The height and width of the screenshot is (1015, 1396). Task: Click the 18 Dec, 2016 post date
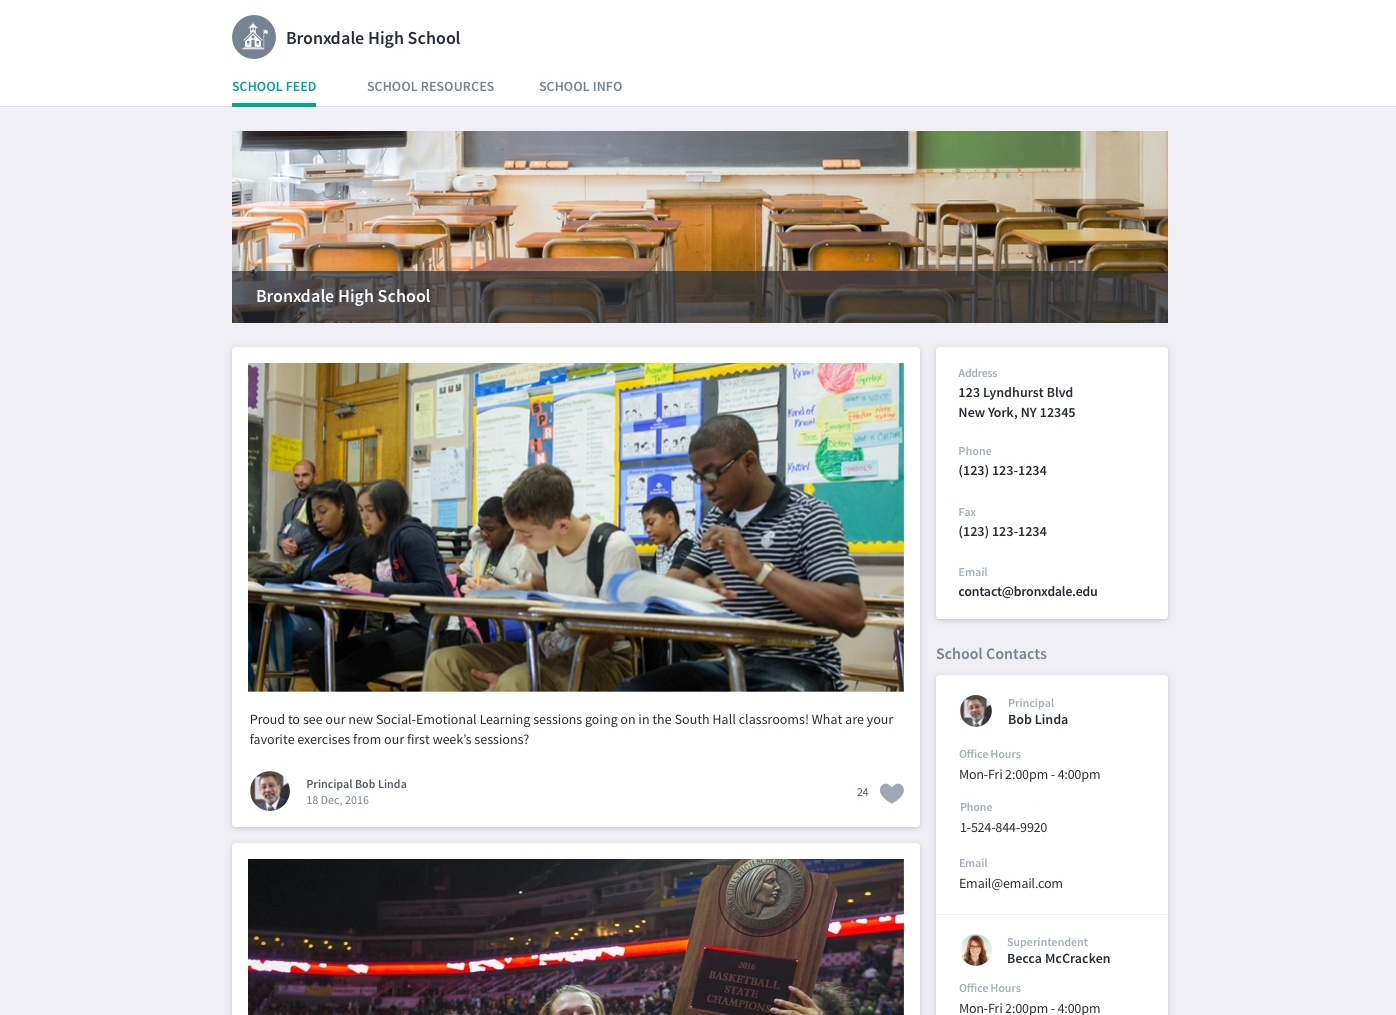(337, 801)
